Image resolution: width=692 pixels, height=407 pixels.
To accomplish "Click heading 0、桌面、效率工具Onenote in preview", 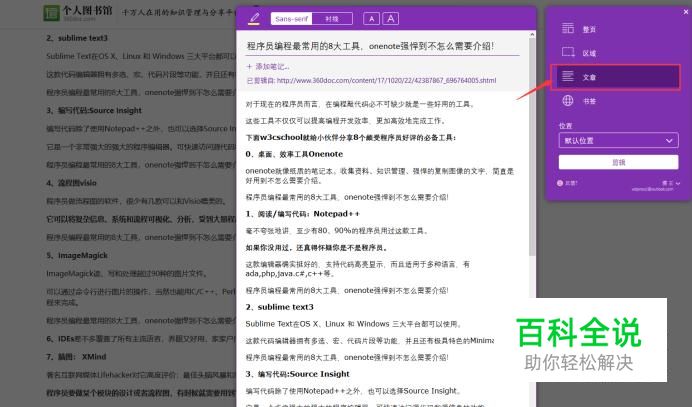I will 294,154.
